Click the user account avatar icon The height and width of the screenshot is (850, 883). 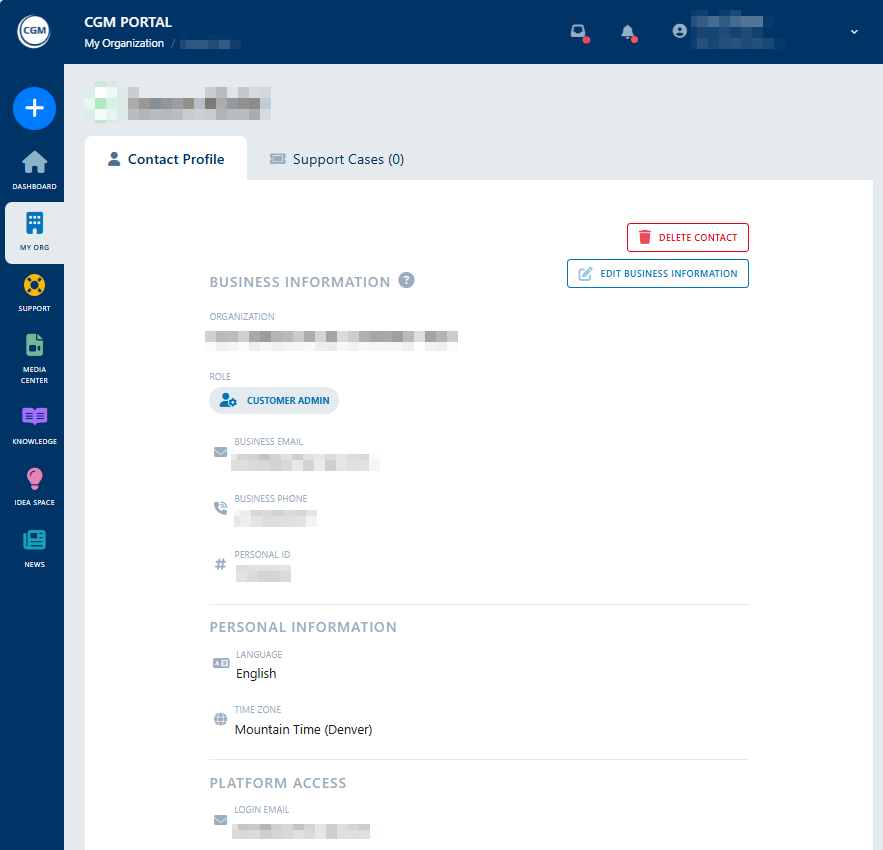coord(680,31)
